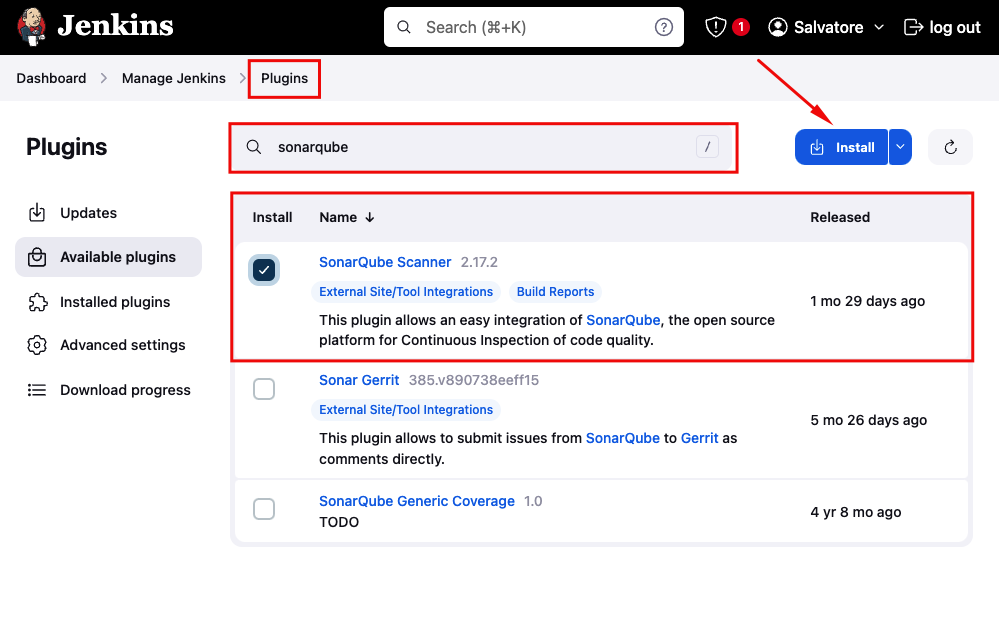The height and width of the screenshot is (626, 999).
Task: Click the Build Reports tag
Action: pyautogui.click(x=555, y=292)
